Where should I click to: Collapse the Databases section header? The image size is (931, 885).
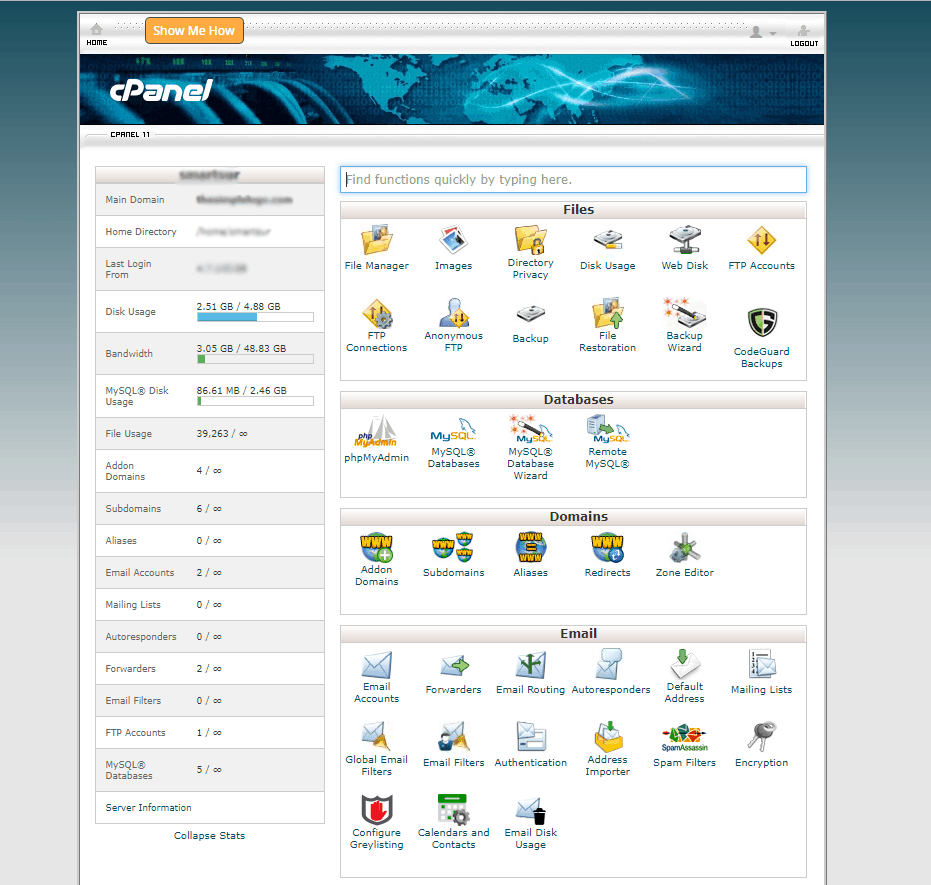point(573,399)
